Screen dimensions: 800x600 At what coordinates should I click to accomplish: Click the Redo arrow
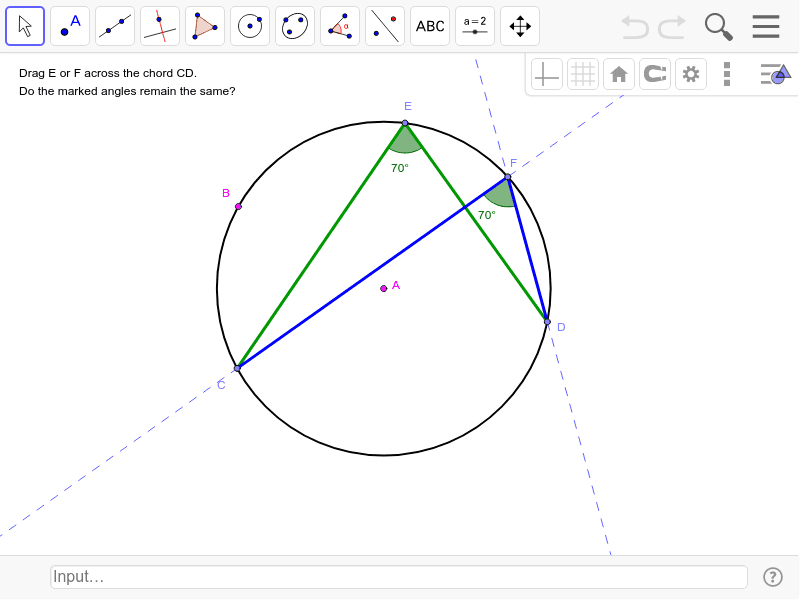coord(672,27)
